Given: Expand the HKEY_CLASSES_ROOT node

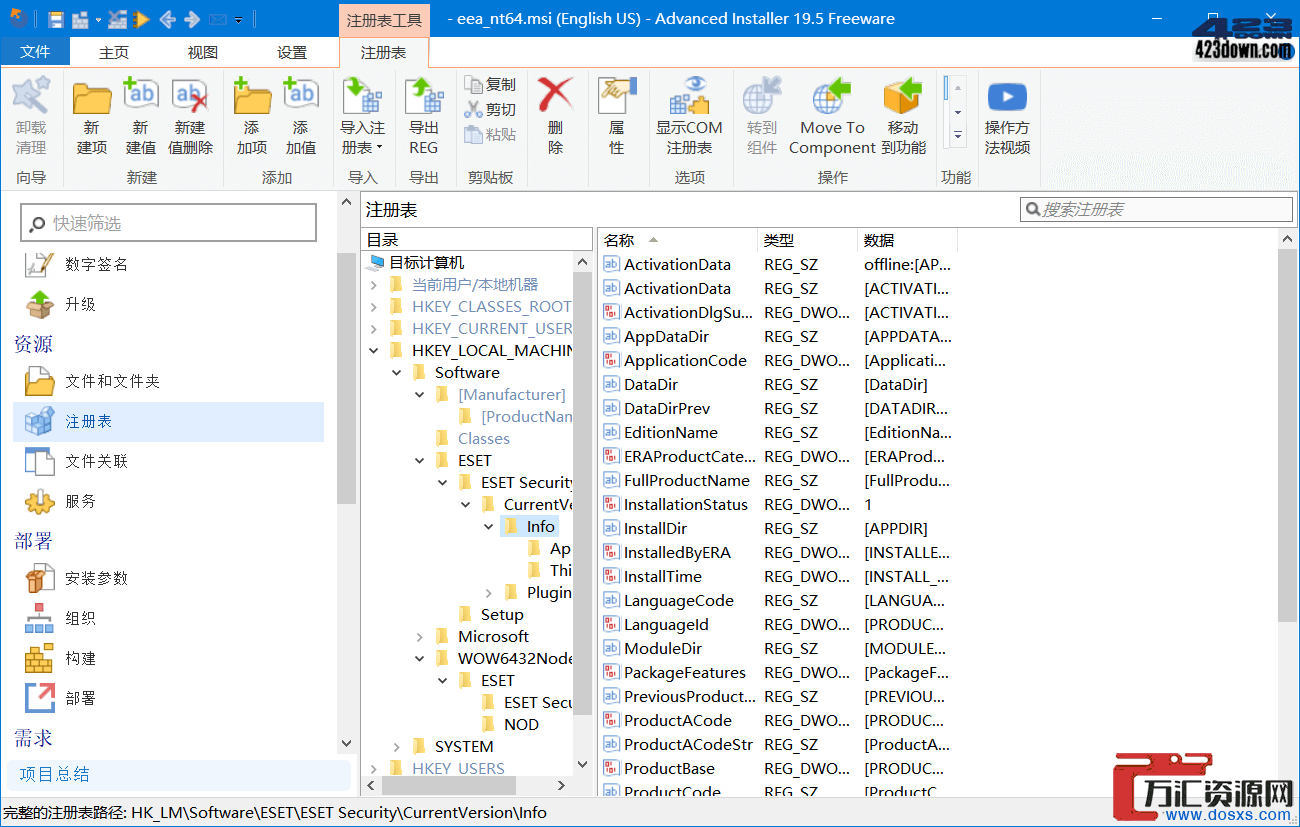Looking at the screenshot, I should tap(374, 307).
